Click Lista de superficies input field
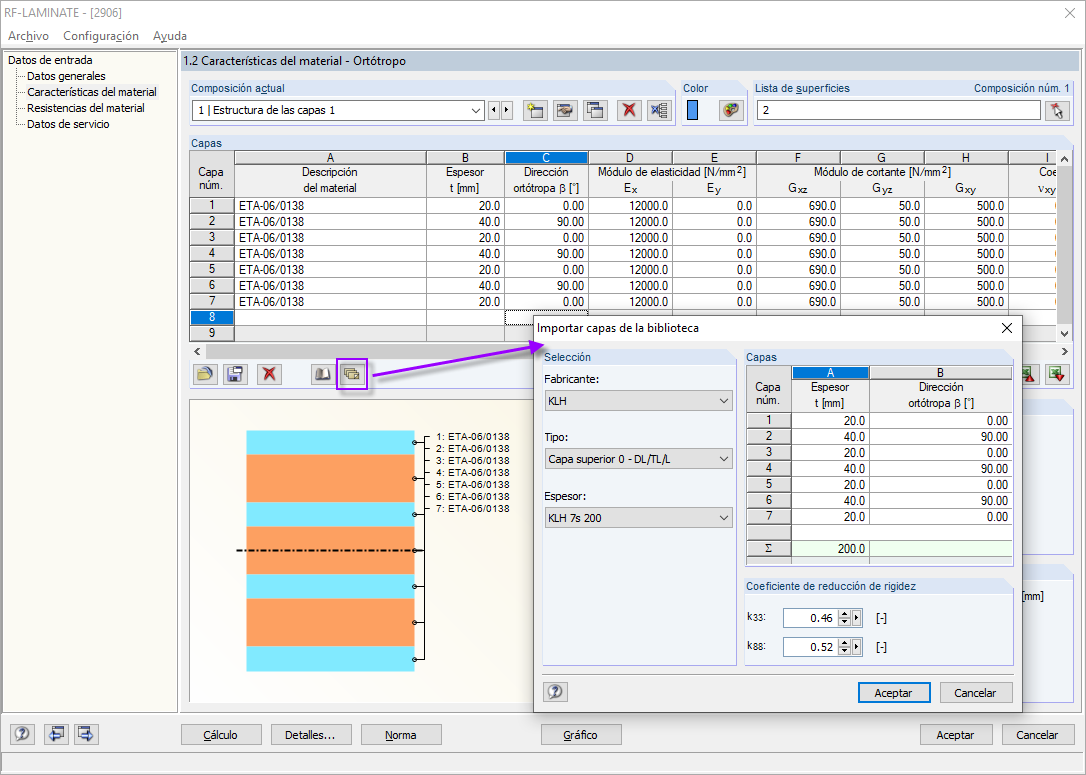 click(898, 110)
